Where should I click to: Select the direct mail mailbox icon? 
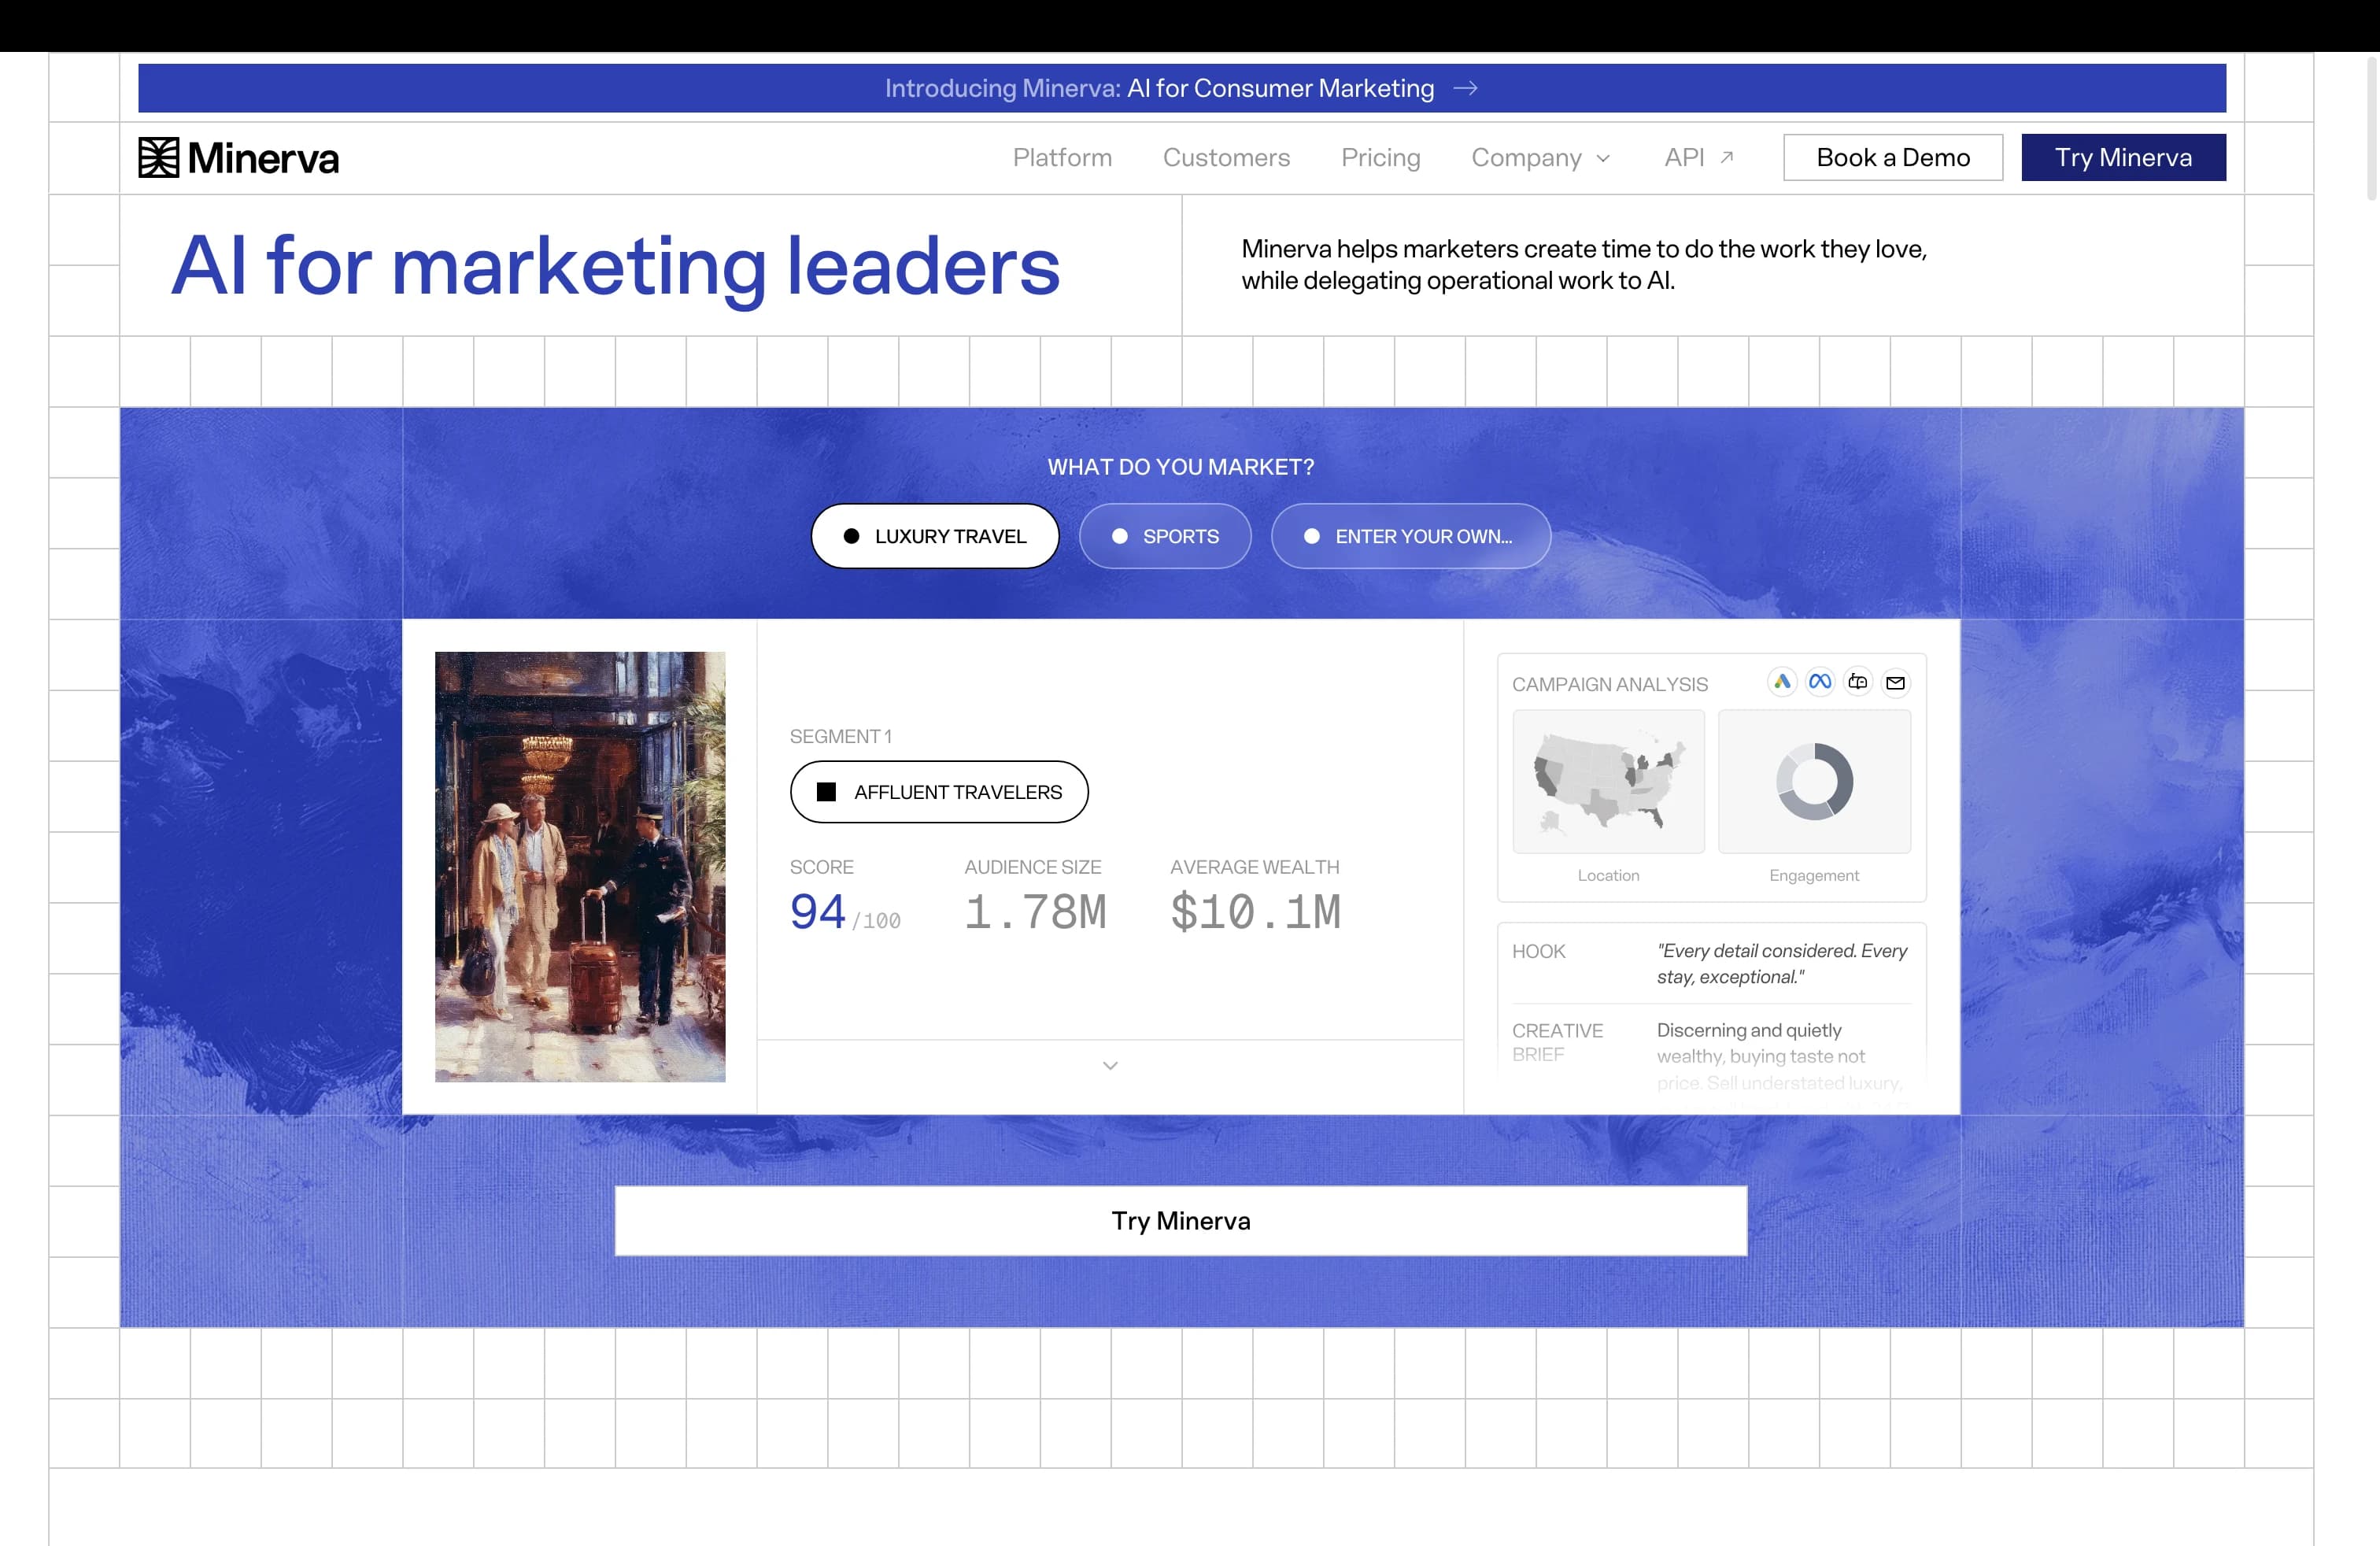pos(1858,682)
